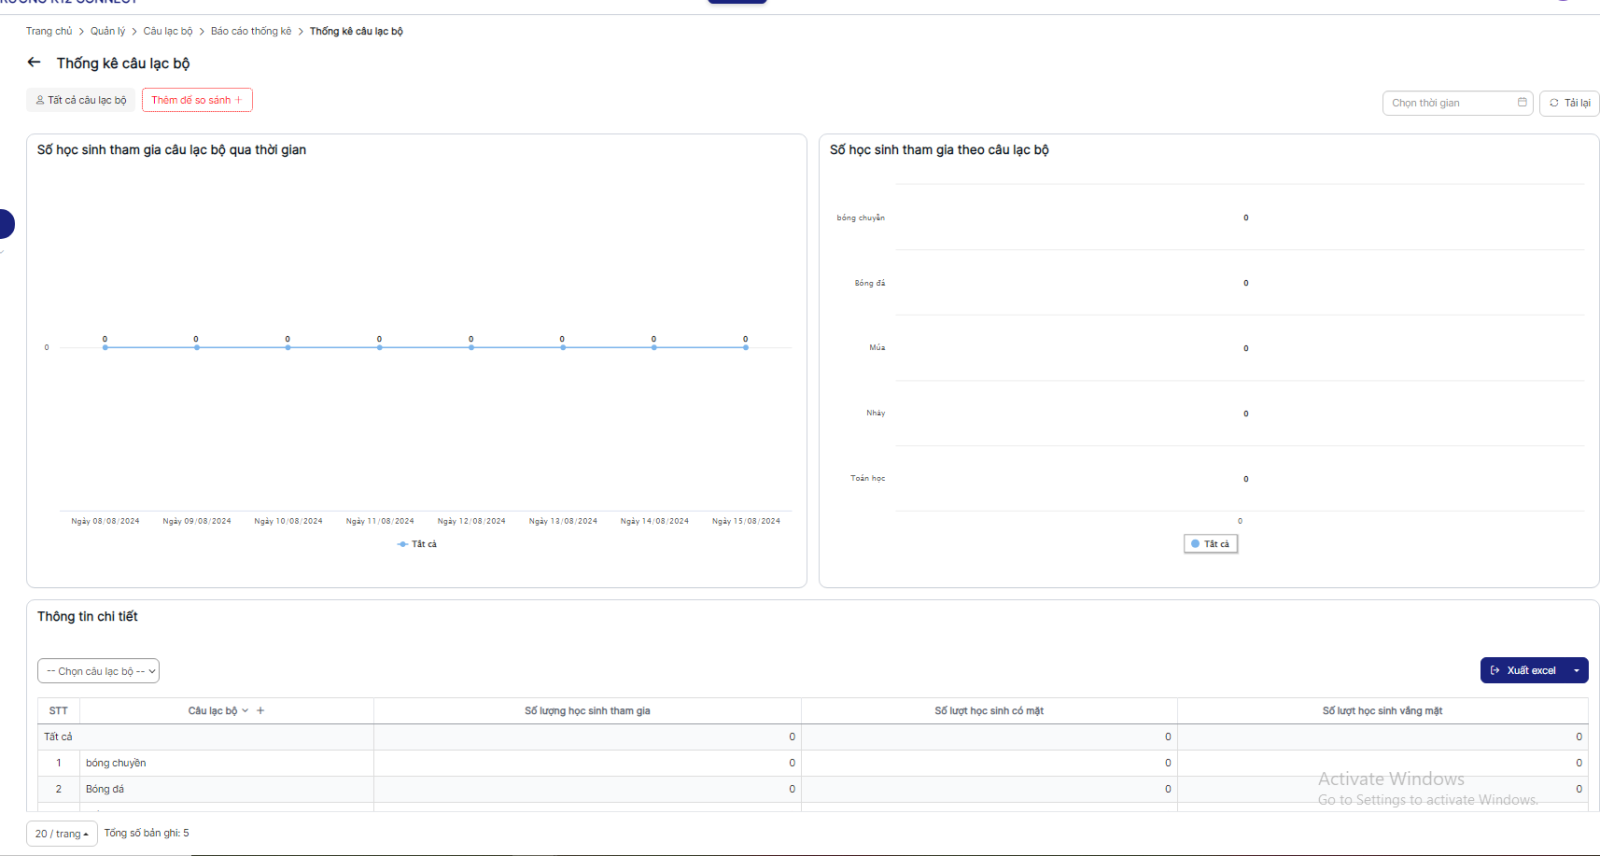
Task: Navigate to Quản lý breadcrumb
Action: point(108,31)
